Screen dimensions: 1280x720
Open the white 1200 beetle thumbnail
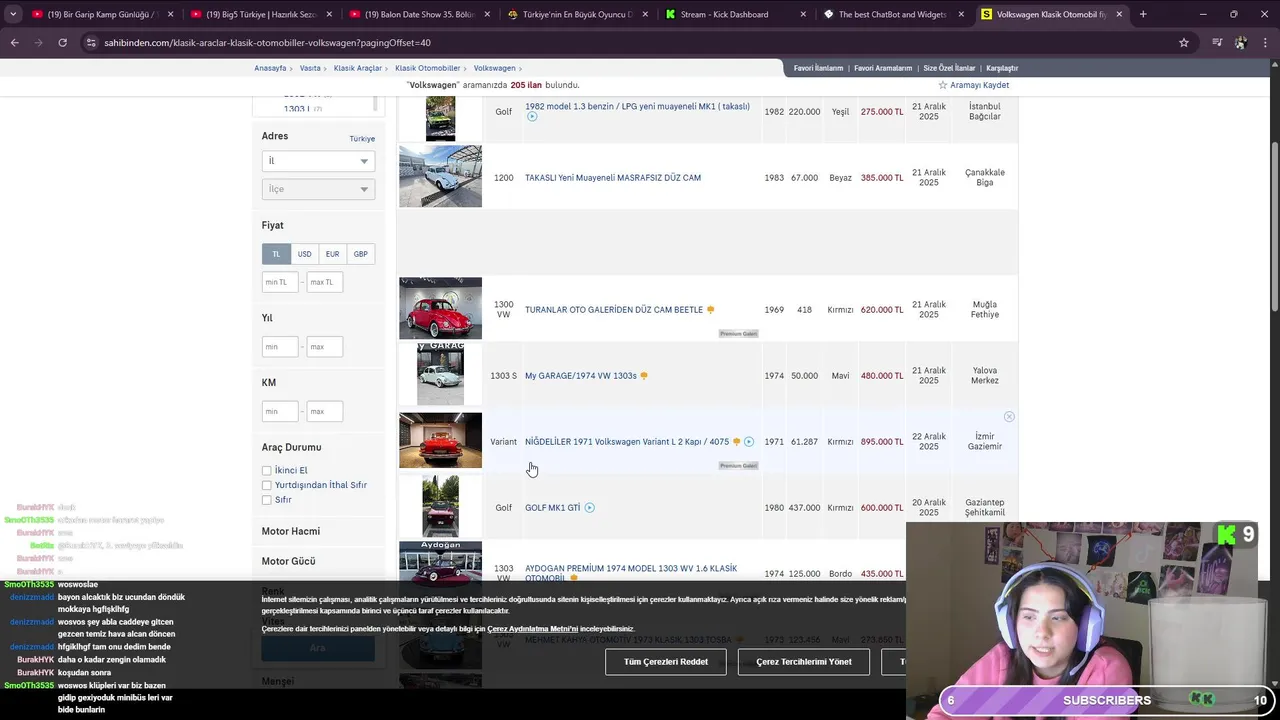click(x=440, y=176)
